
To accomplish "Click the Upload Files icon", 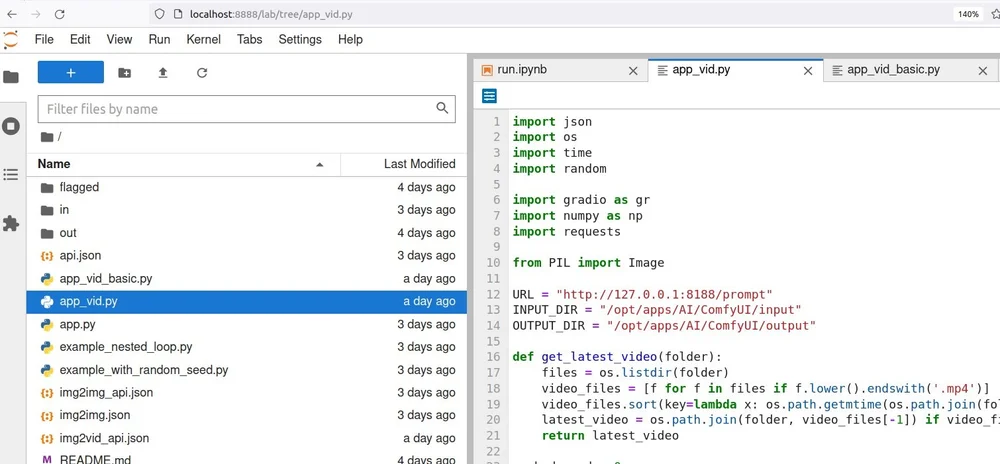I will pos(163,73).
